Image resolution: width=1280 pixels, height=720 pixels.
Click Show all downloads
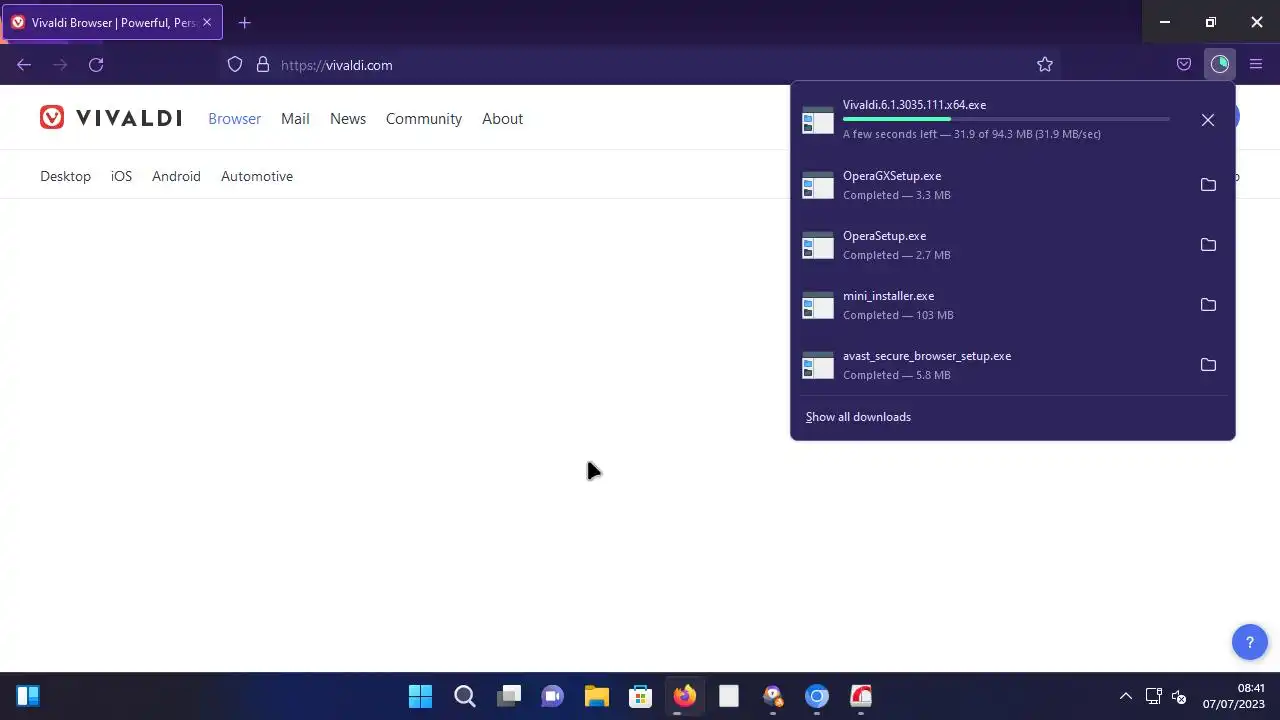point(858,417)
